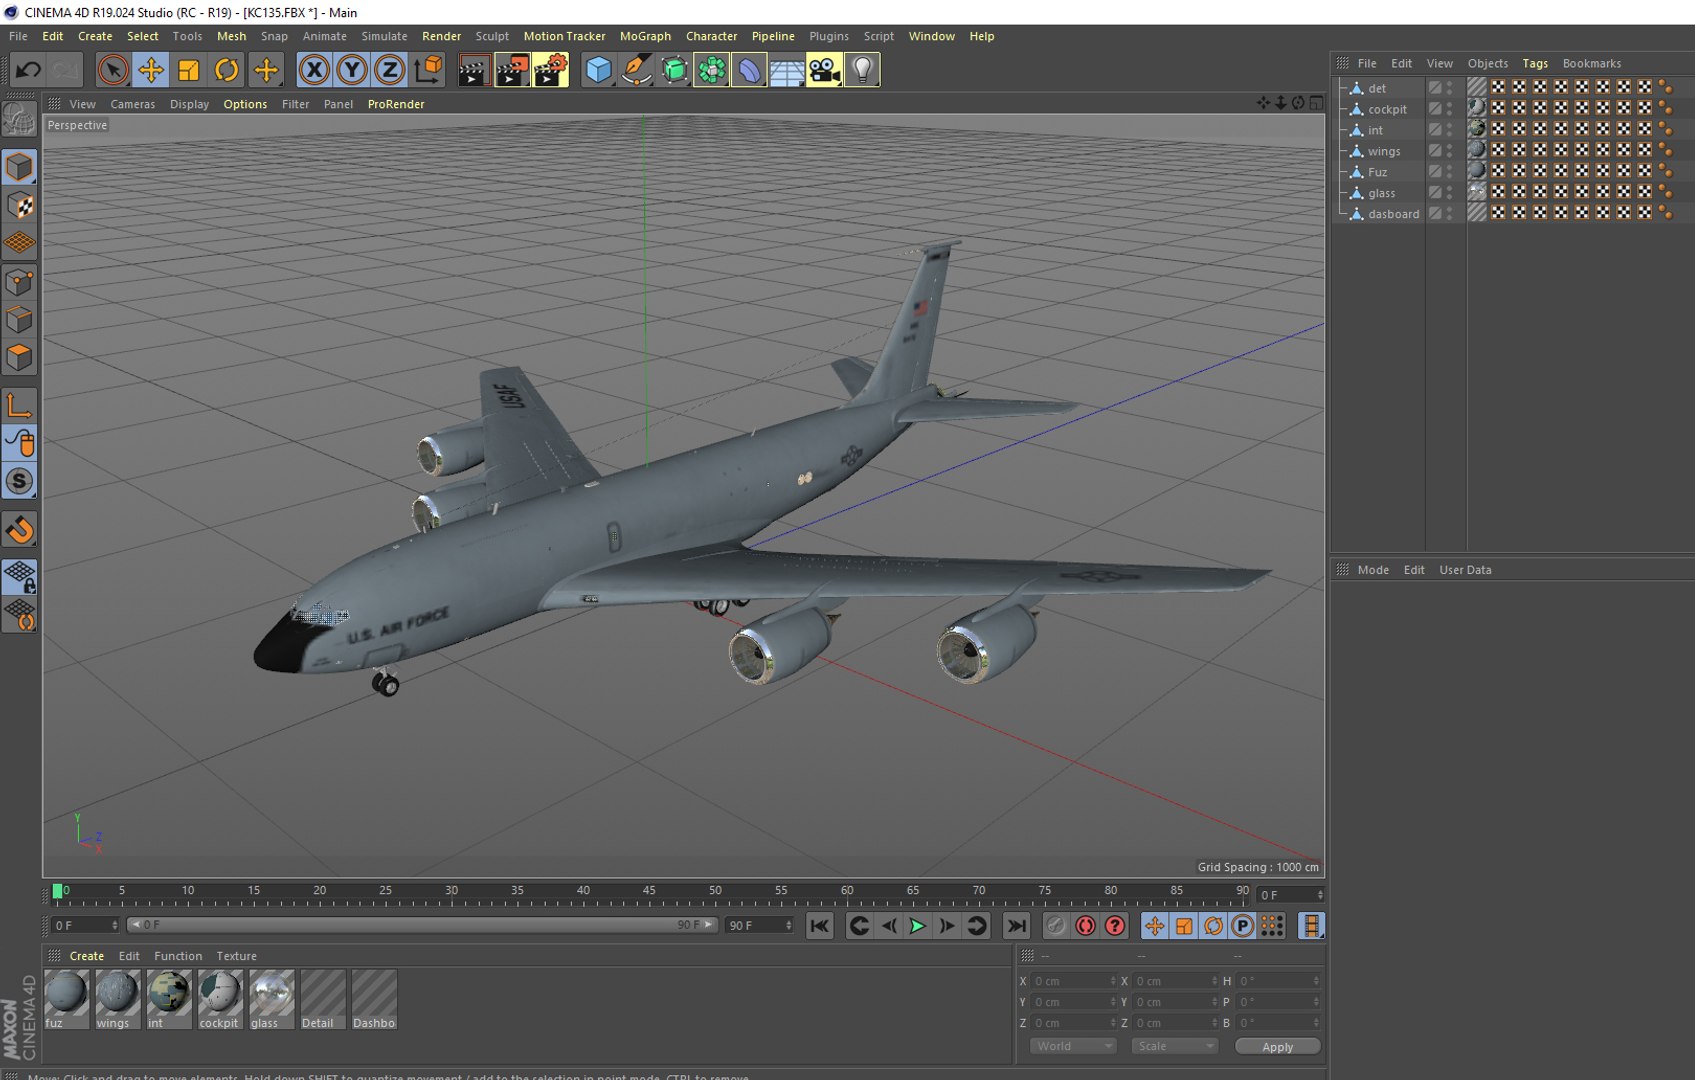The height and width of the screenshot is (1080, 1695).
Task: Toggle layer checkmark of glass object
Action: point(1435,193)
